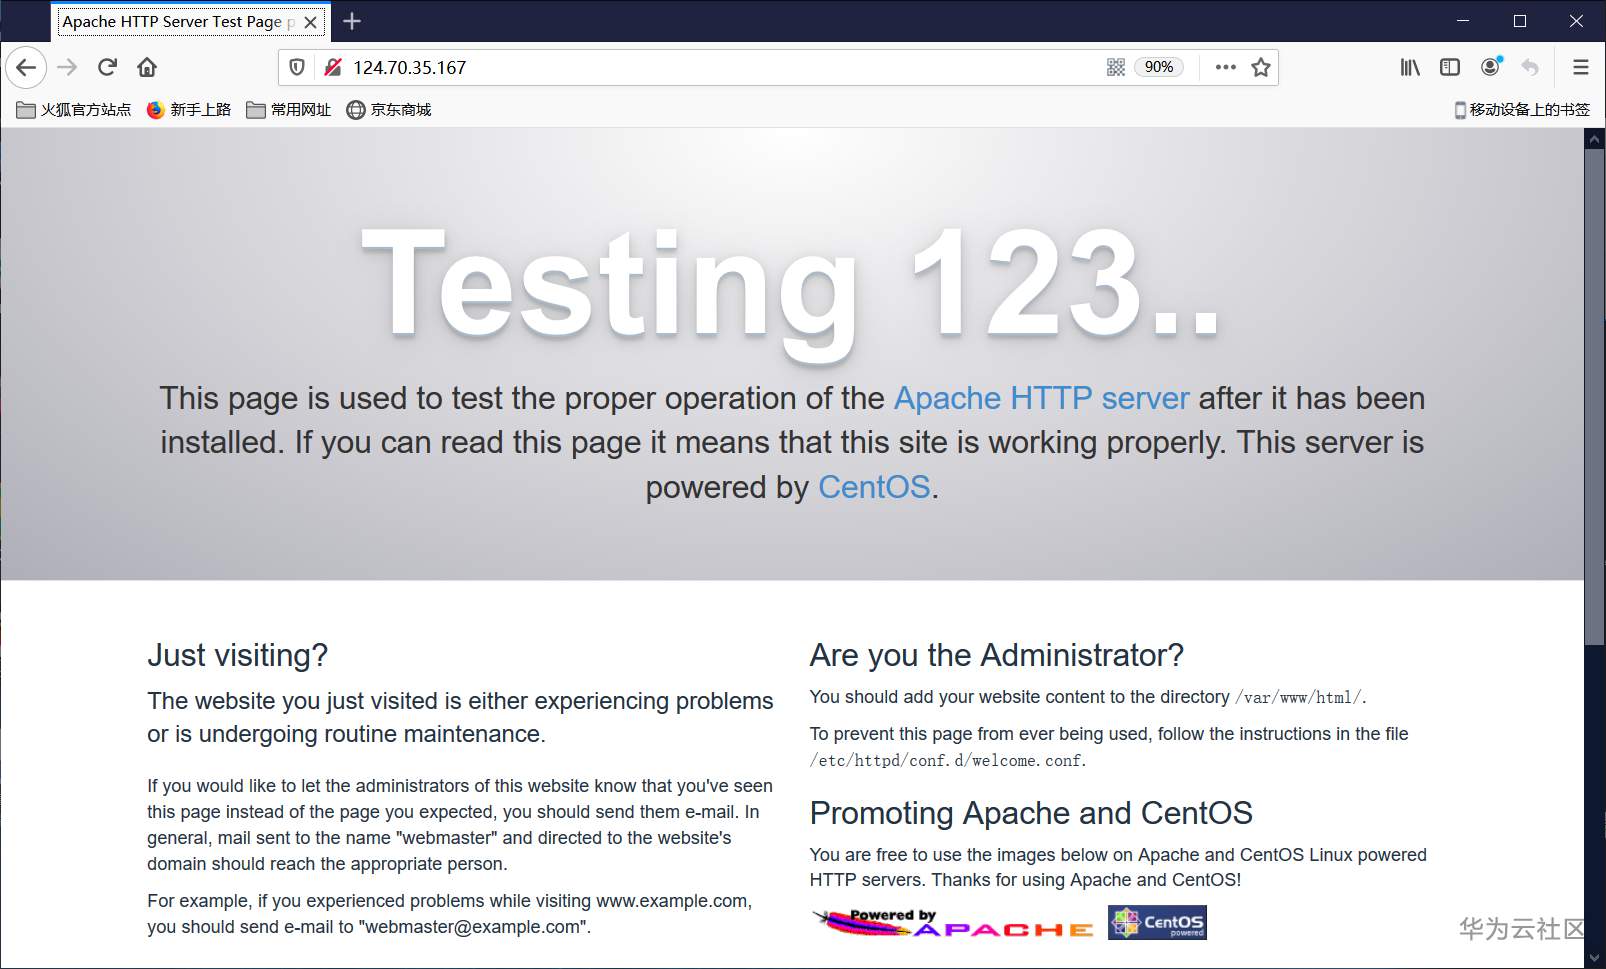
Task: Show the sidebars
Action: click(x=1450, y=67)
